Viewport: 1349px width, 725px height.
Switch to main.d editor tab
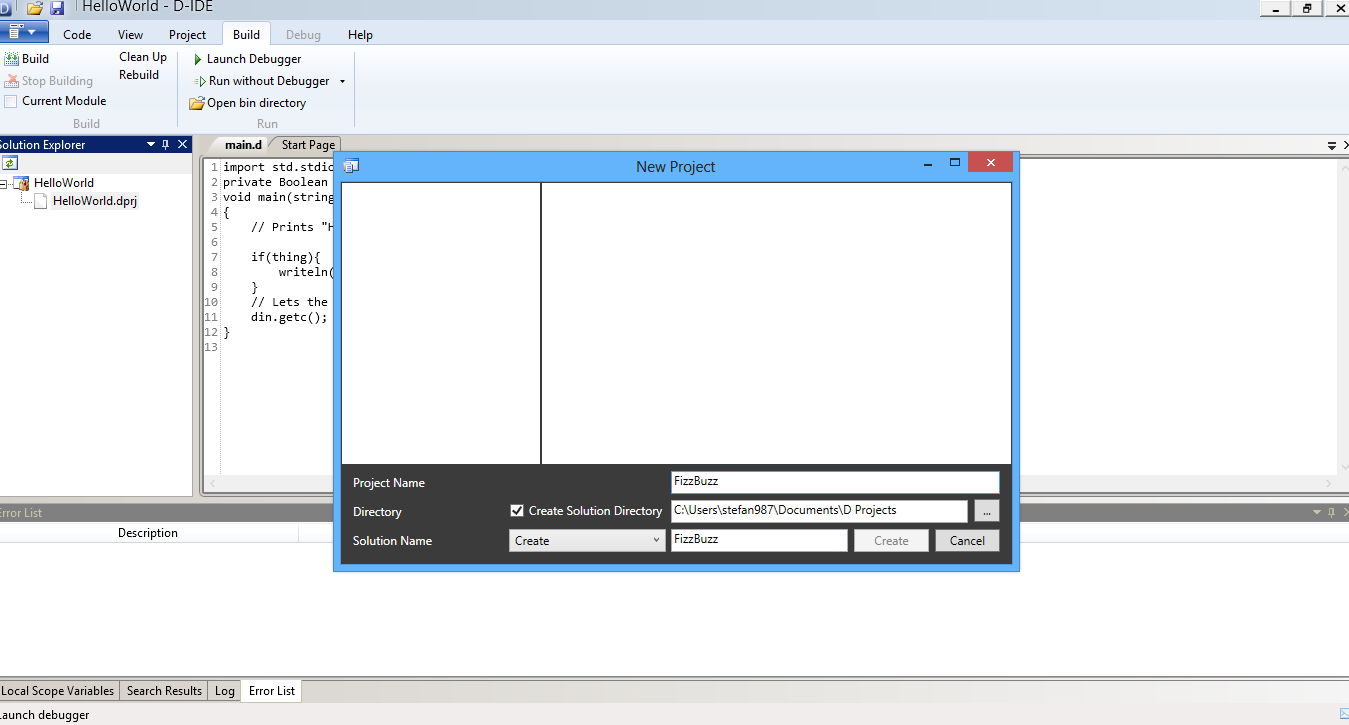tap(243, 145)
